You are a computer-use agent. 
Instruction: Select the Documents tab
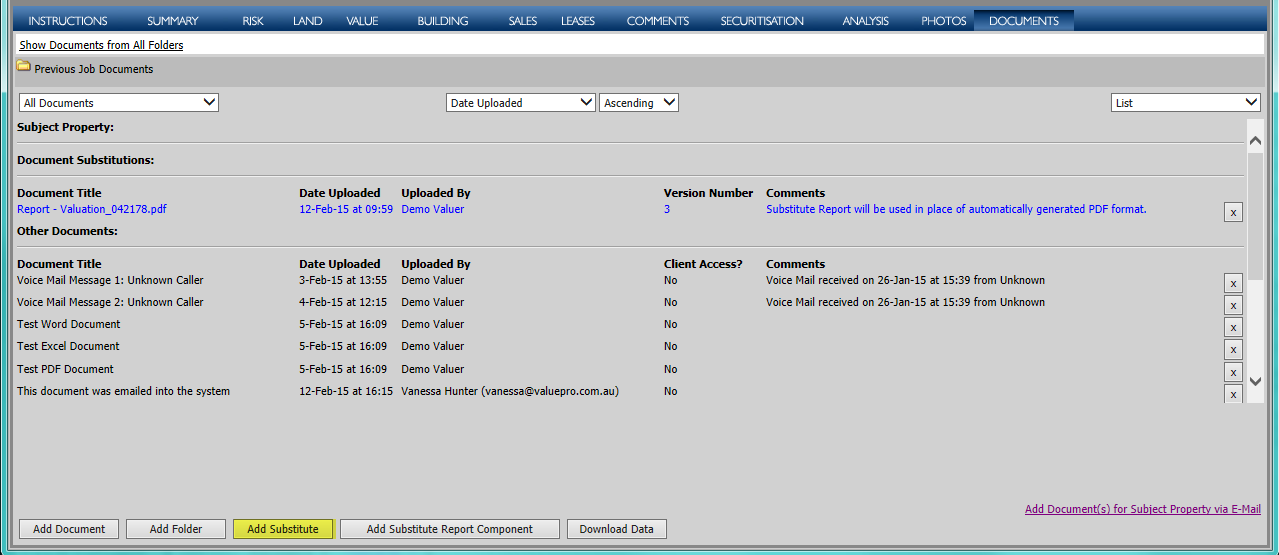click(1024, 21)
